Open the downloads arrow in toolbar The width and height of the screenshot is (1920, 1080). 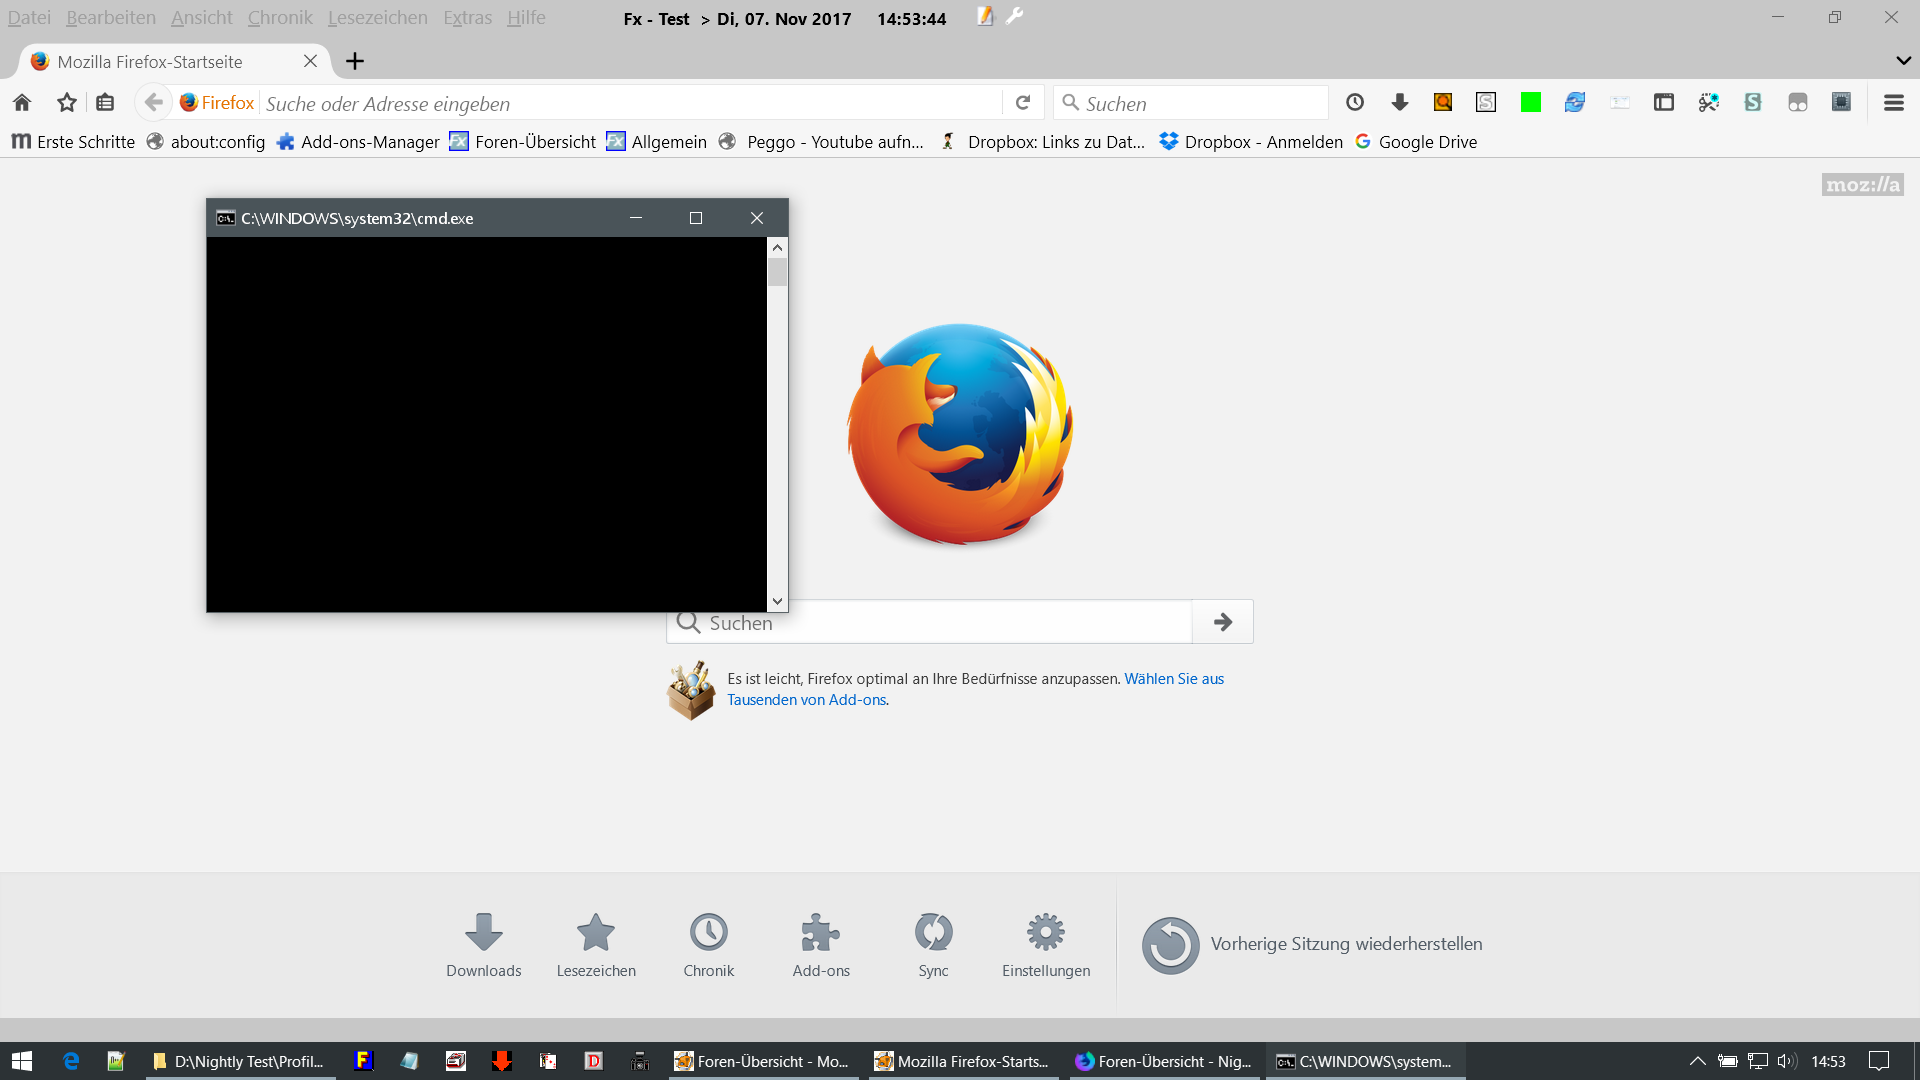(x=1400, y=103)
